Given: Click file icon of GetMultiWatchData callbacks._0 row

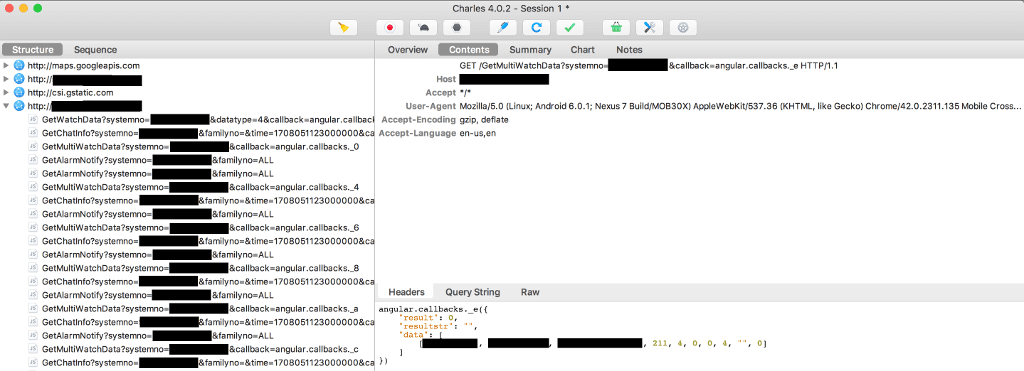Looking at the screenshot, I should [x=33, y=147].
